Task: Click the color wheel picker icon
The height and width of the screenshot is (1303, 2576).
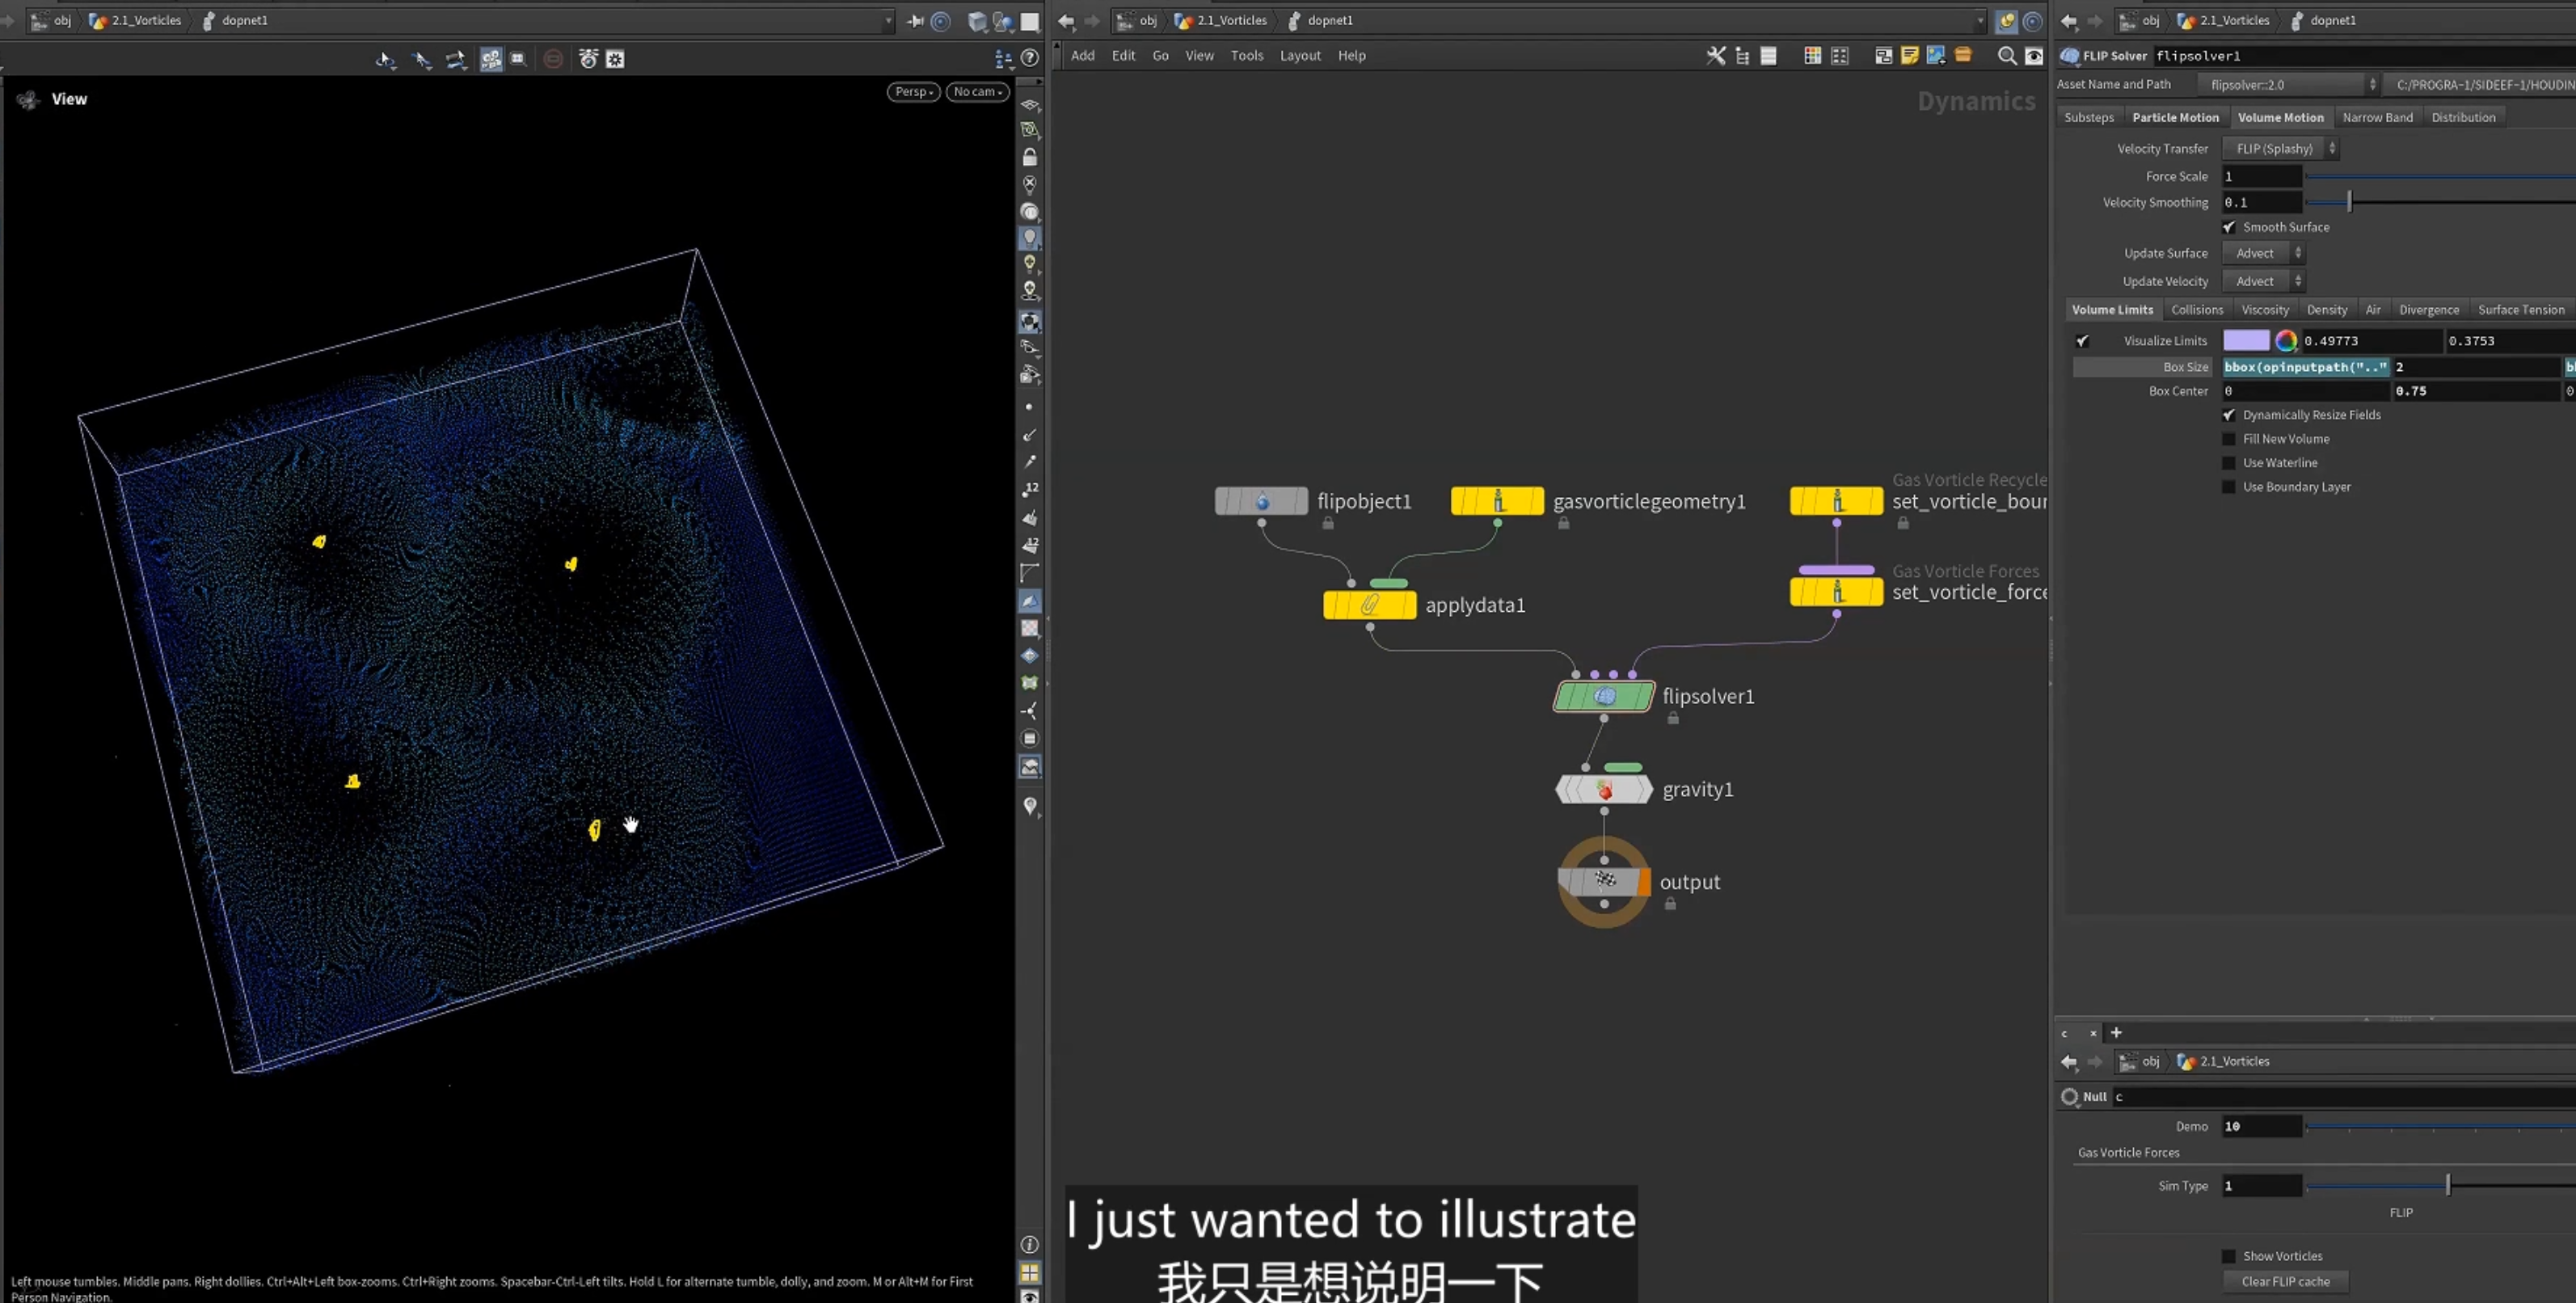Action: [x=2285, y=341]
